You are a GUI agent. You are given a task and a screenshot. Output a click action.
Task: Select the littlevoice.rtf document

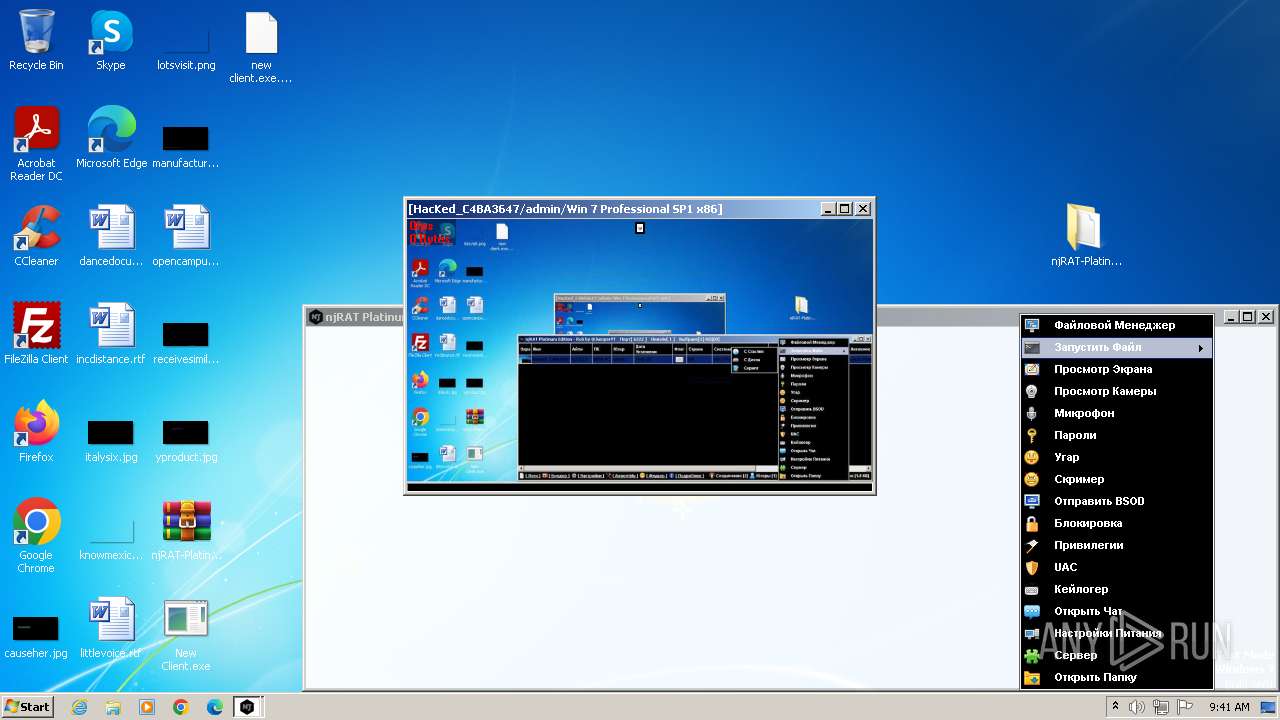[111, 628]
